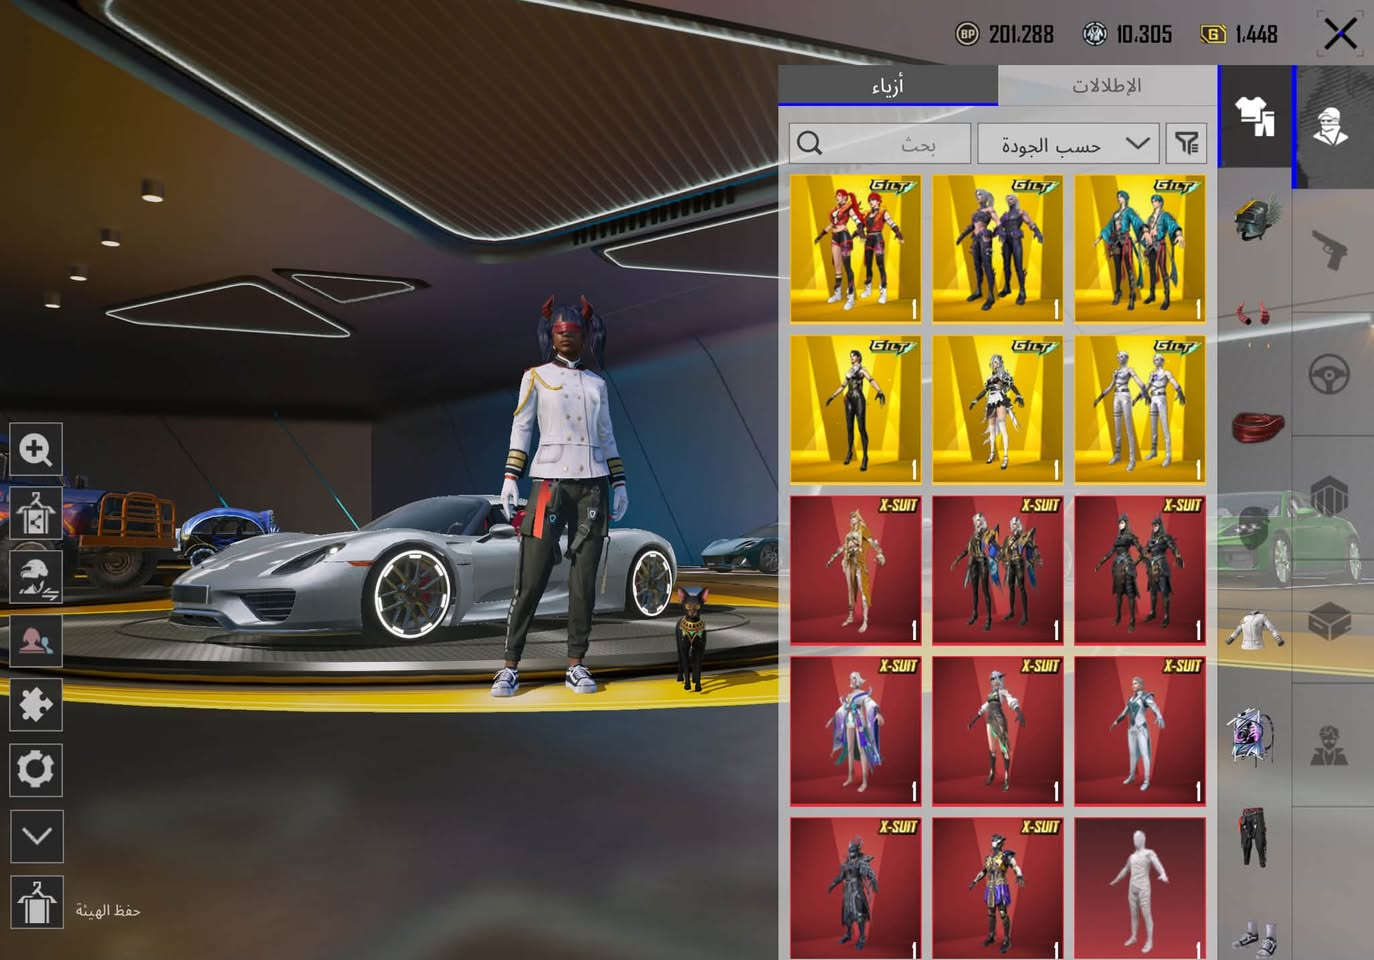The height and width of the screenshot is (960, 1374).
Task: Click the بحث search field
Action: 880,144
